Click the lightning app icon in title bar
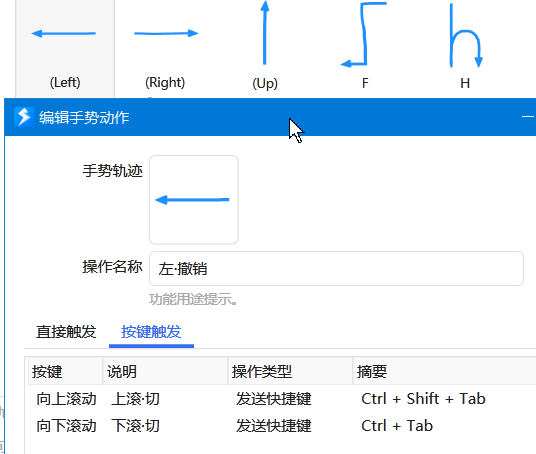 tap(24, 117)
